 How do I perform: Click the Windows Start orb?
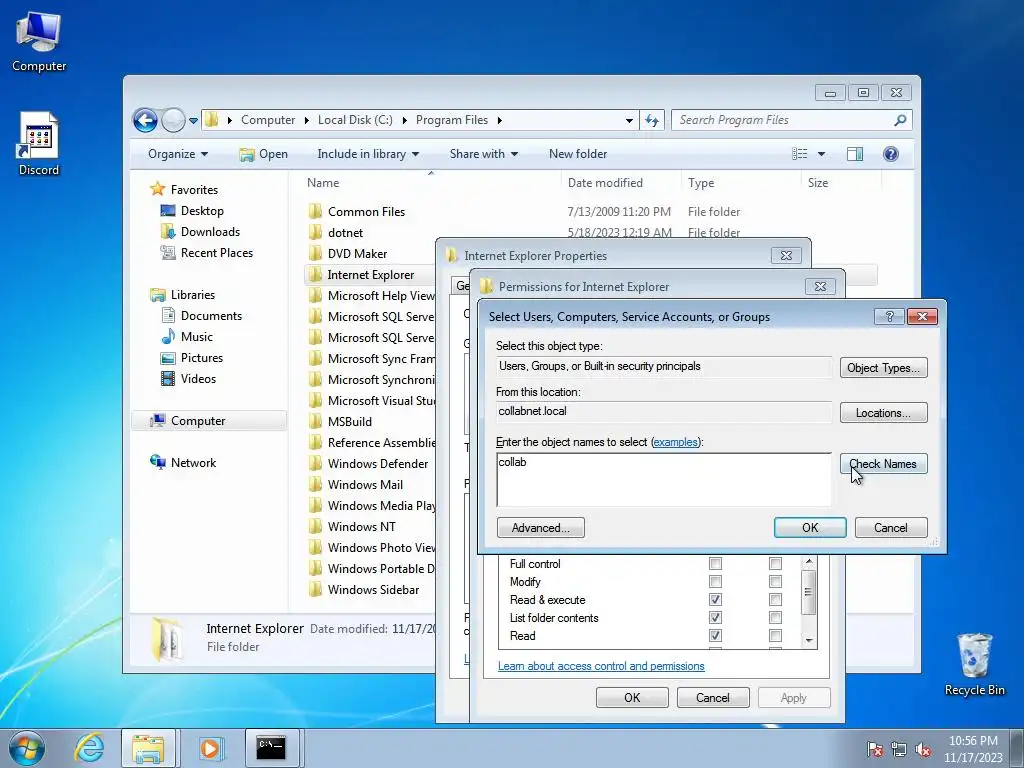(x=26, y=748)
